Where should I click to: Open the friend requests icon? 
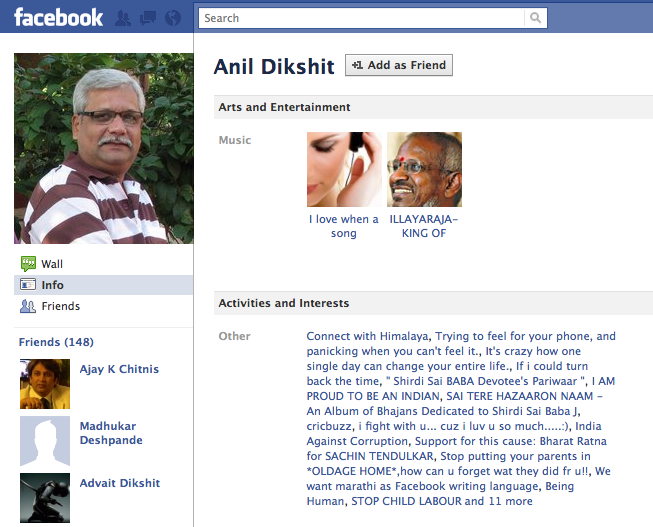123,18
